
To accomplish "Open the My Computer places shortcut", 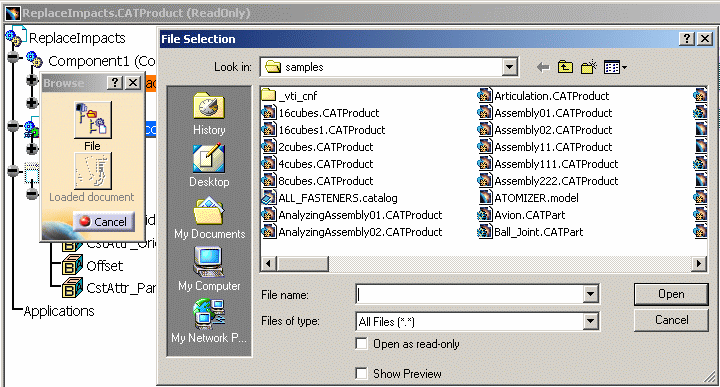I will 209,269.
